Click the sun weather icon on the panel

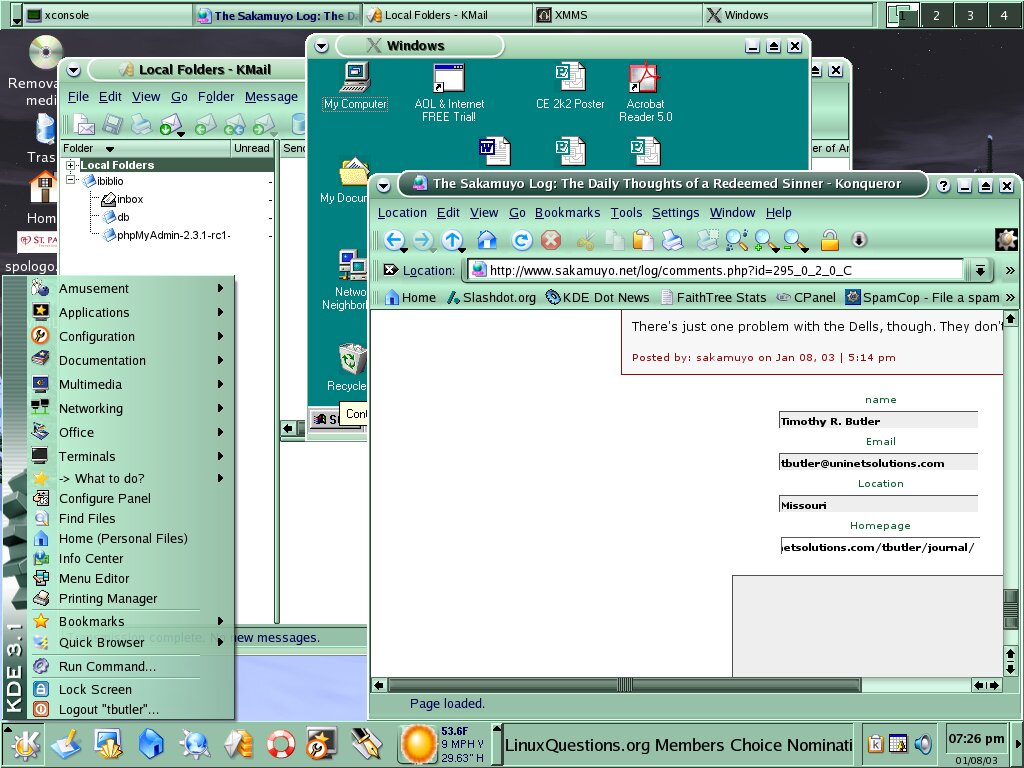(x=418, y=744)
